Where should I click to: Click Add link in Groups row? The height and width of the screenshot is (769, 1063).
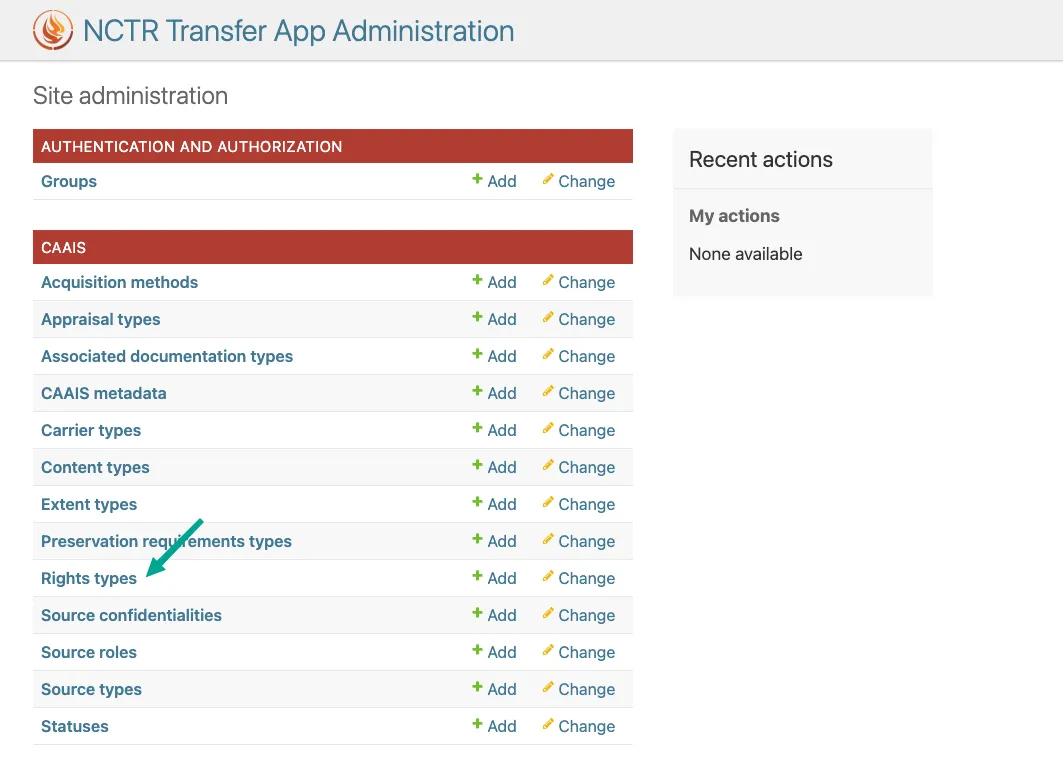point(502,181)
